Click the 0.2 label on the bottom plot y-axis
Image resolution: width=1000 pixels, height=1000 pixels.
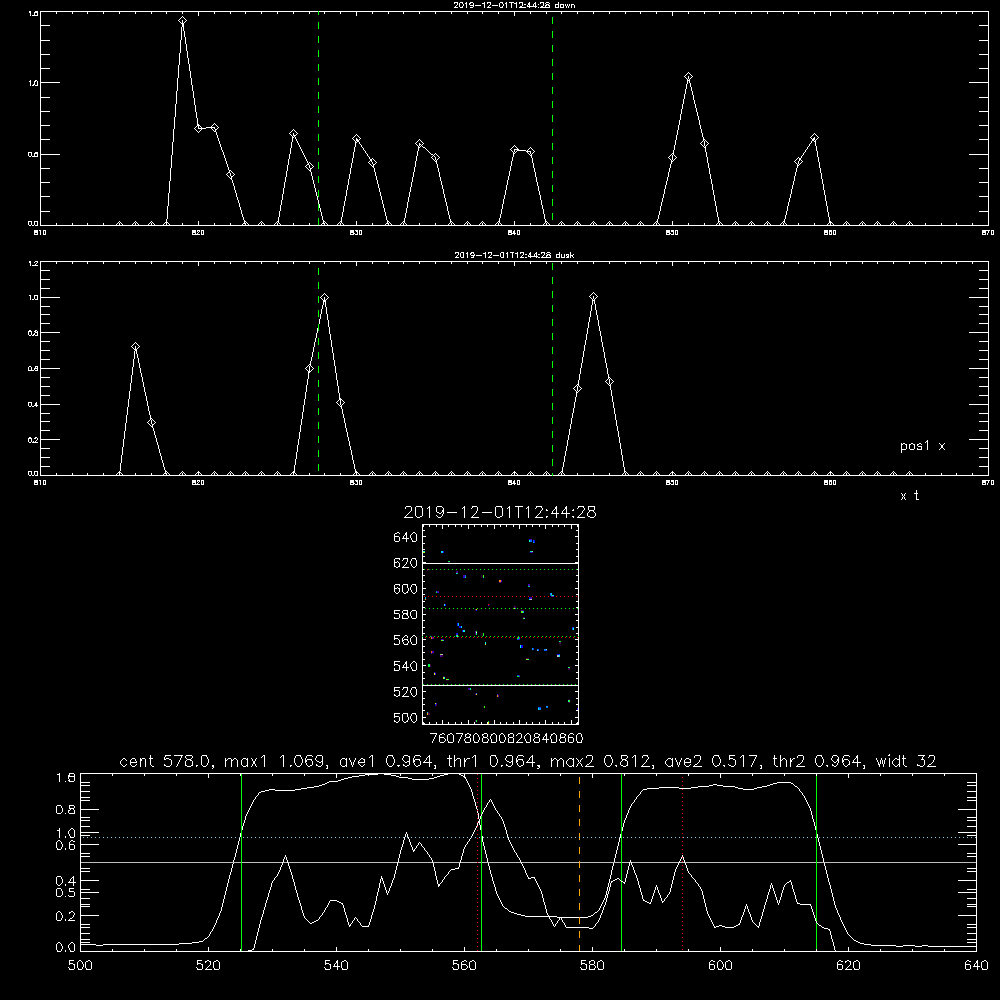(x=66, y=916)
